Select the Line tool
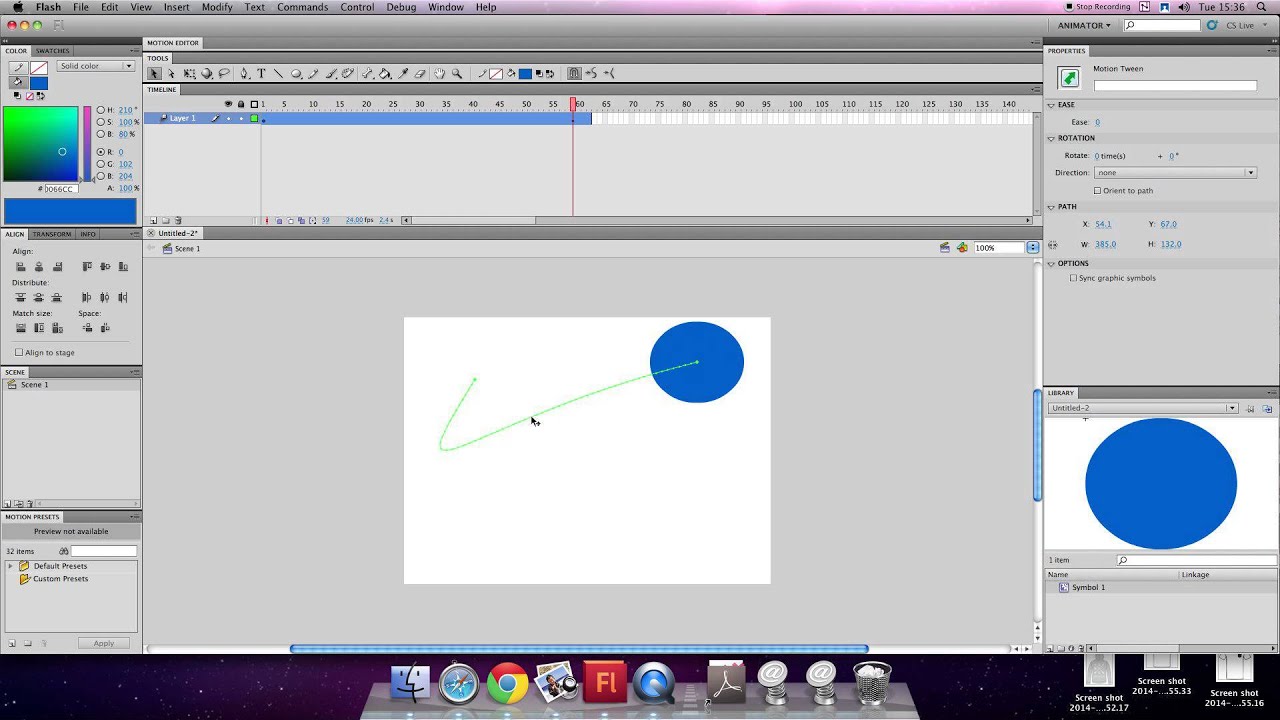 pos(278,73)
